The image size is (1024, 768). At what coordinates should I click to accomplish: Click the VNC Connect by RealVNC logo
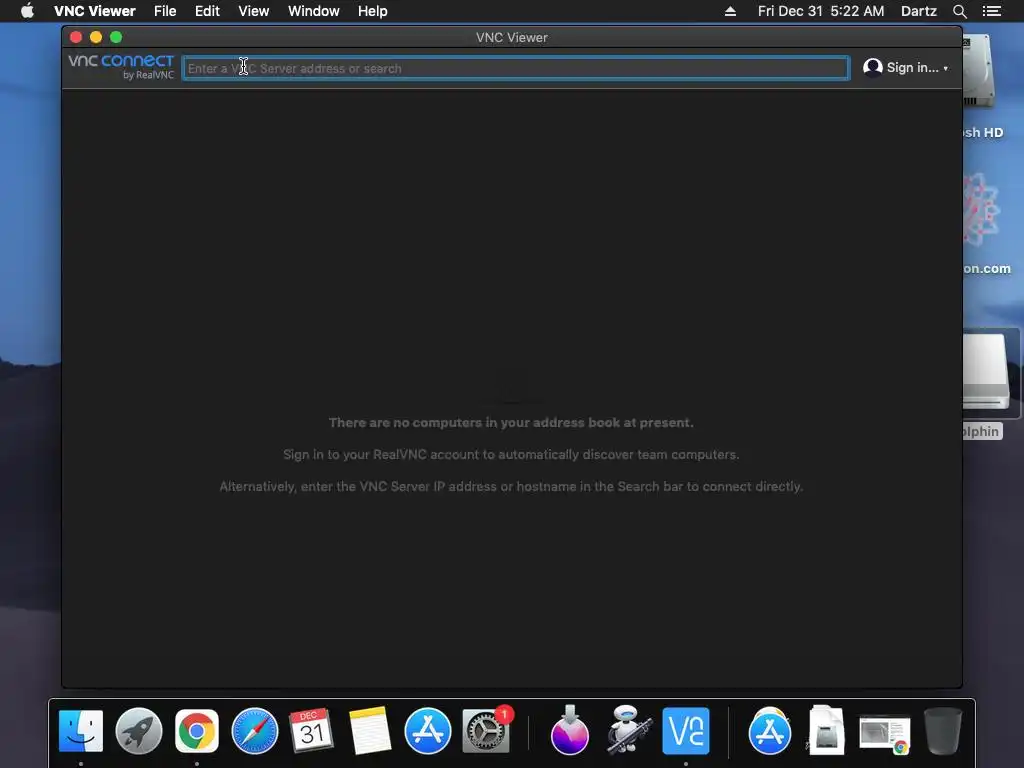point(121,67)
